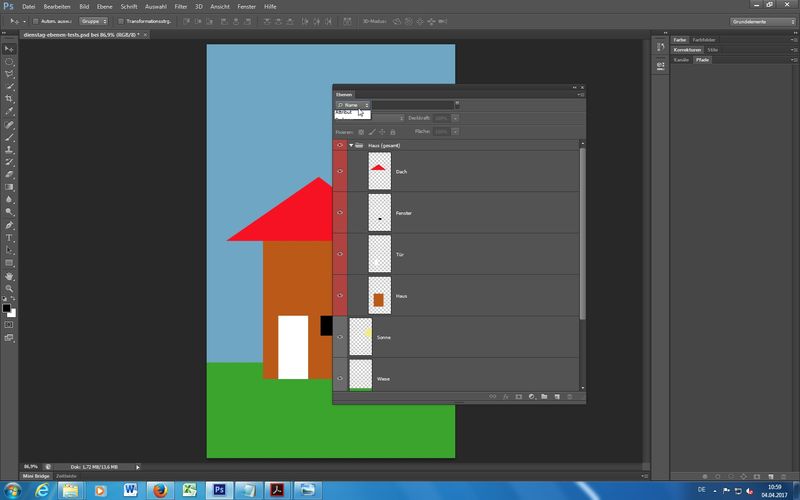800x500 pixels.
Task: Enable the Transformationsstrg. checkbox
Action: click(121, 20)
